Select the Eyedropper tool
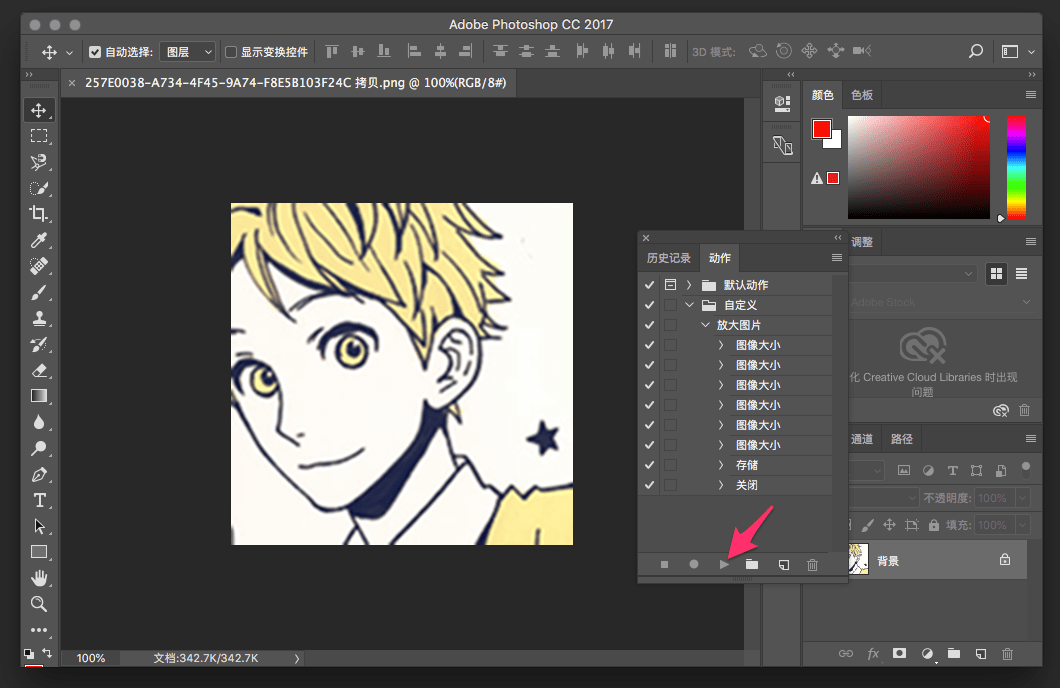 39,240
